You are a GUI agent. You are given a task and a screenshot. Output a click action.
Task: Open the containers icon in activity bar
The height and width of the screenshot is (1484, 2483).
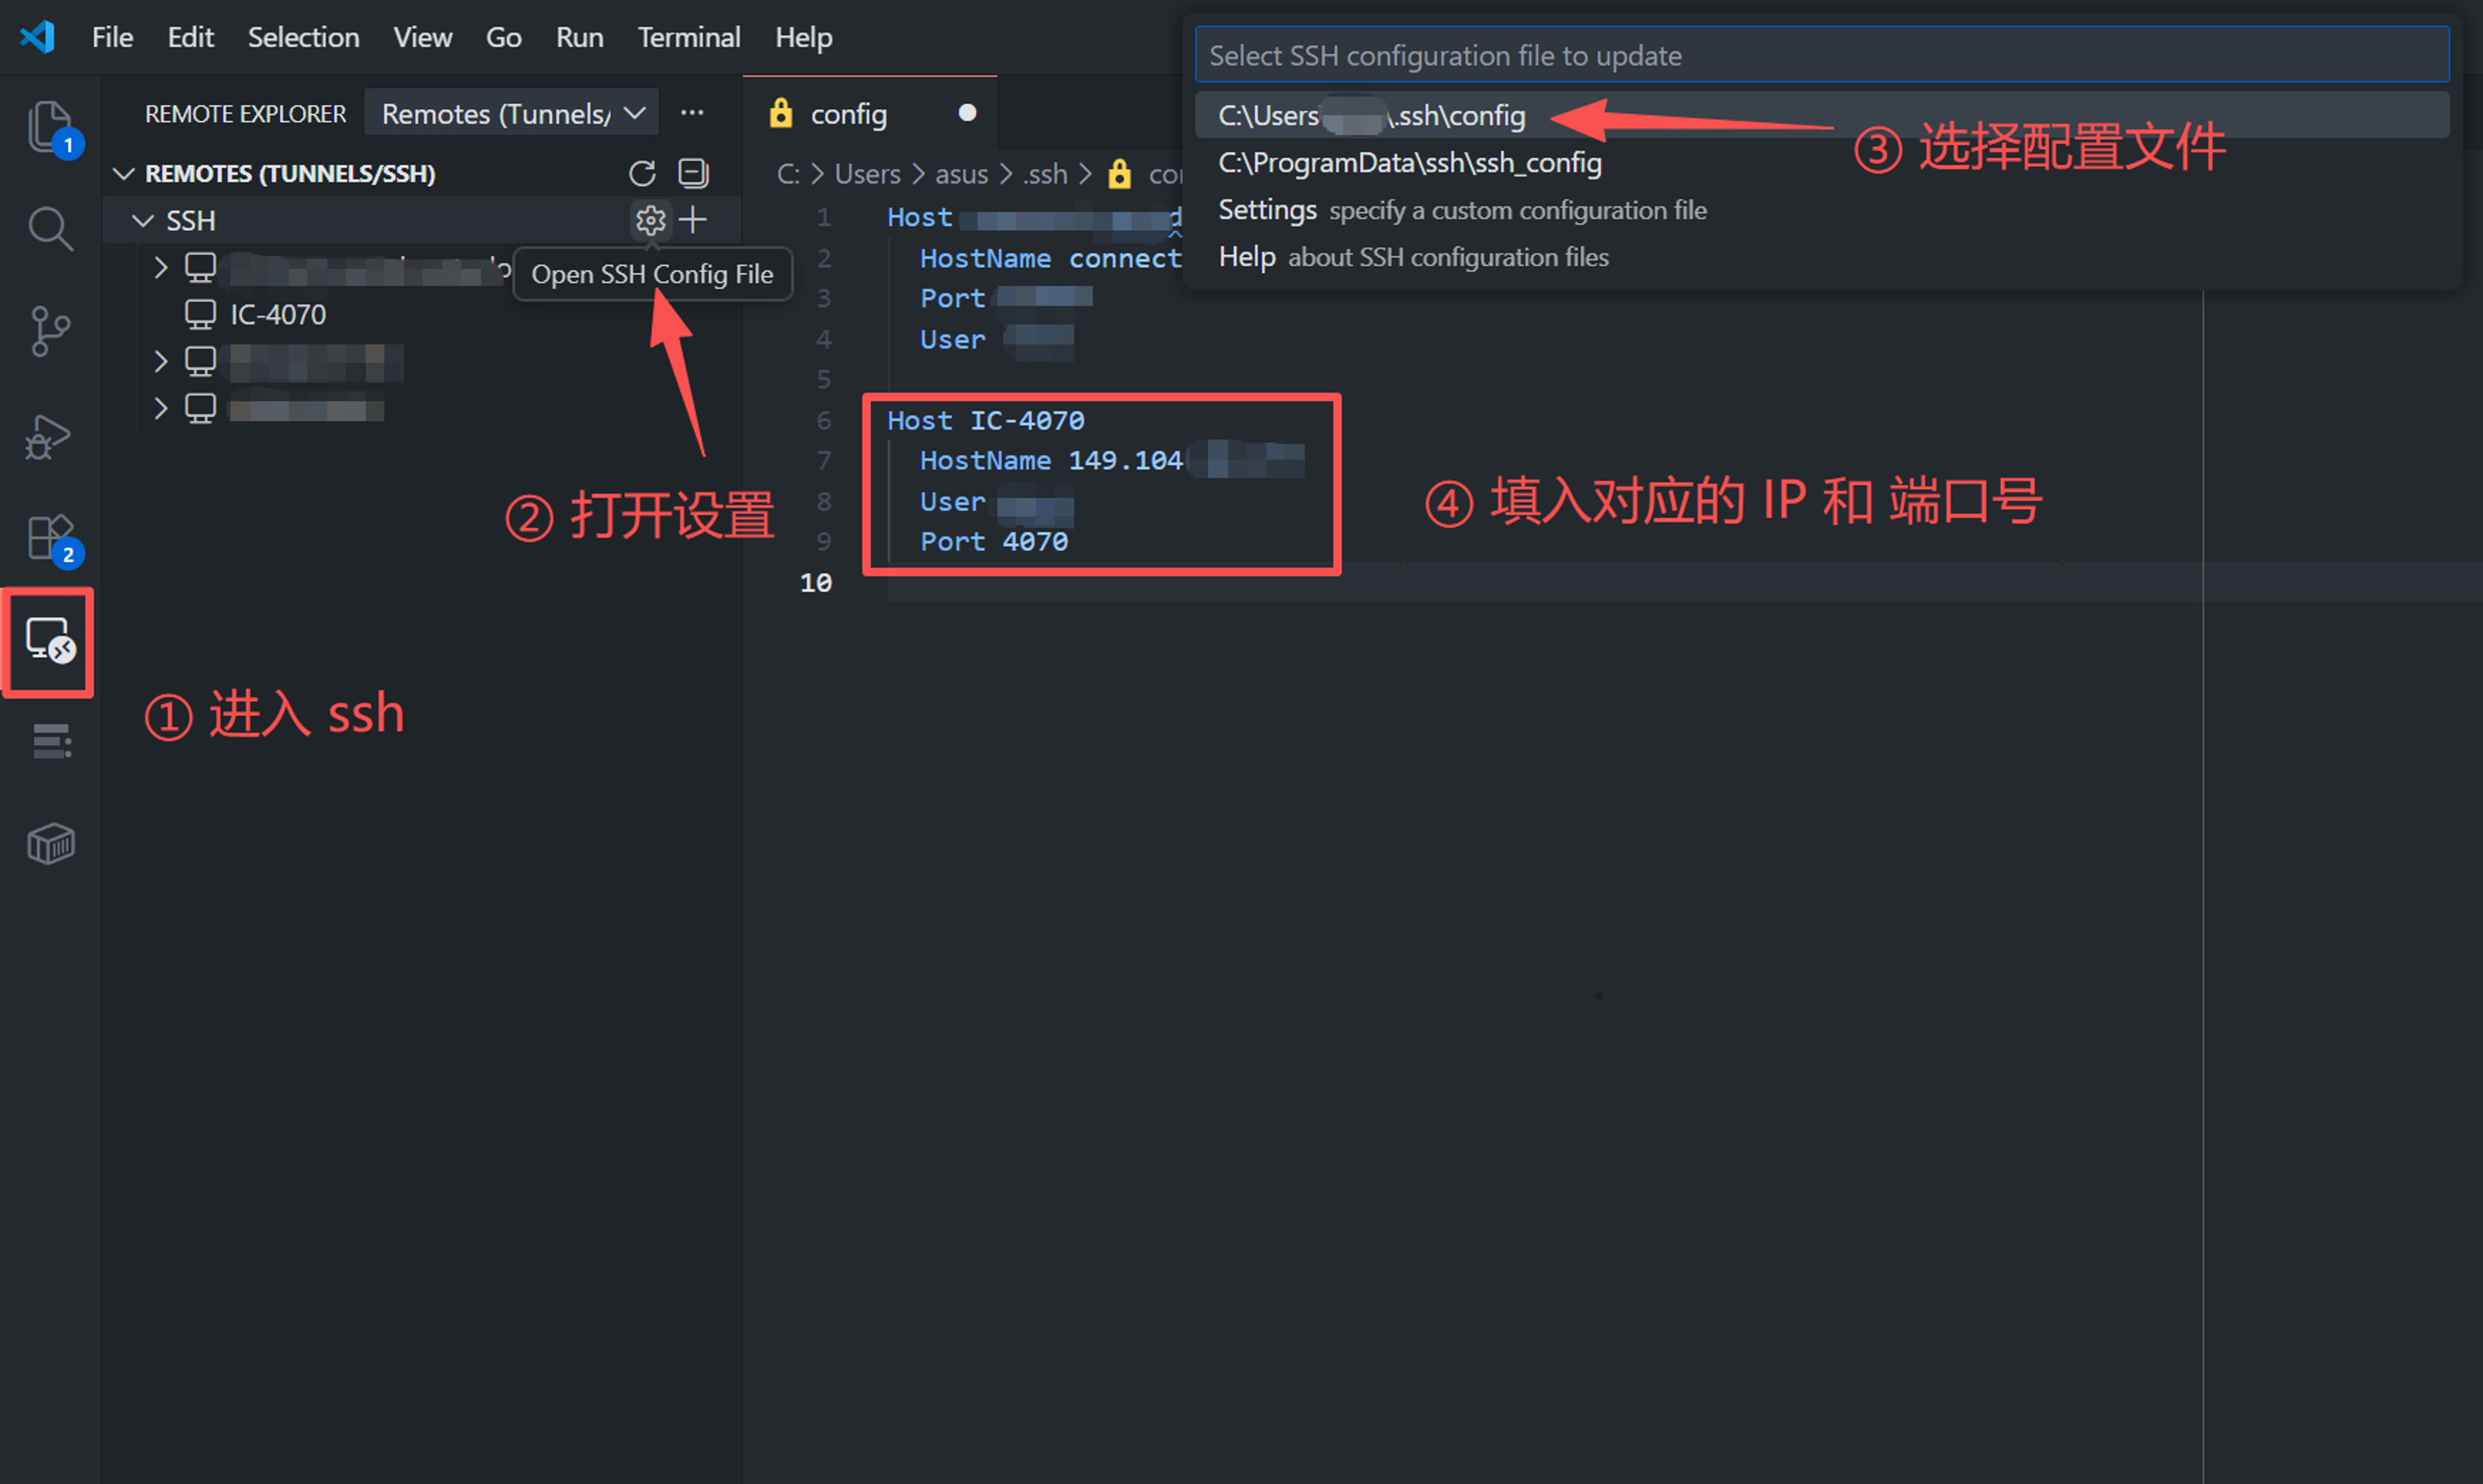[49, 843]
